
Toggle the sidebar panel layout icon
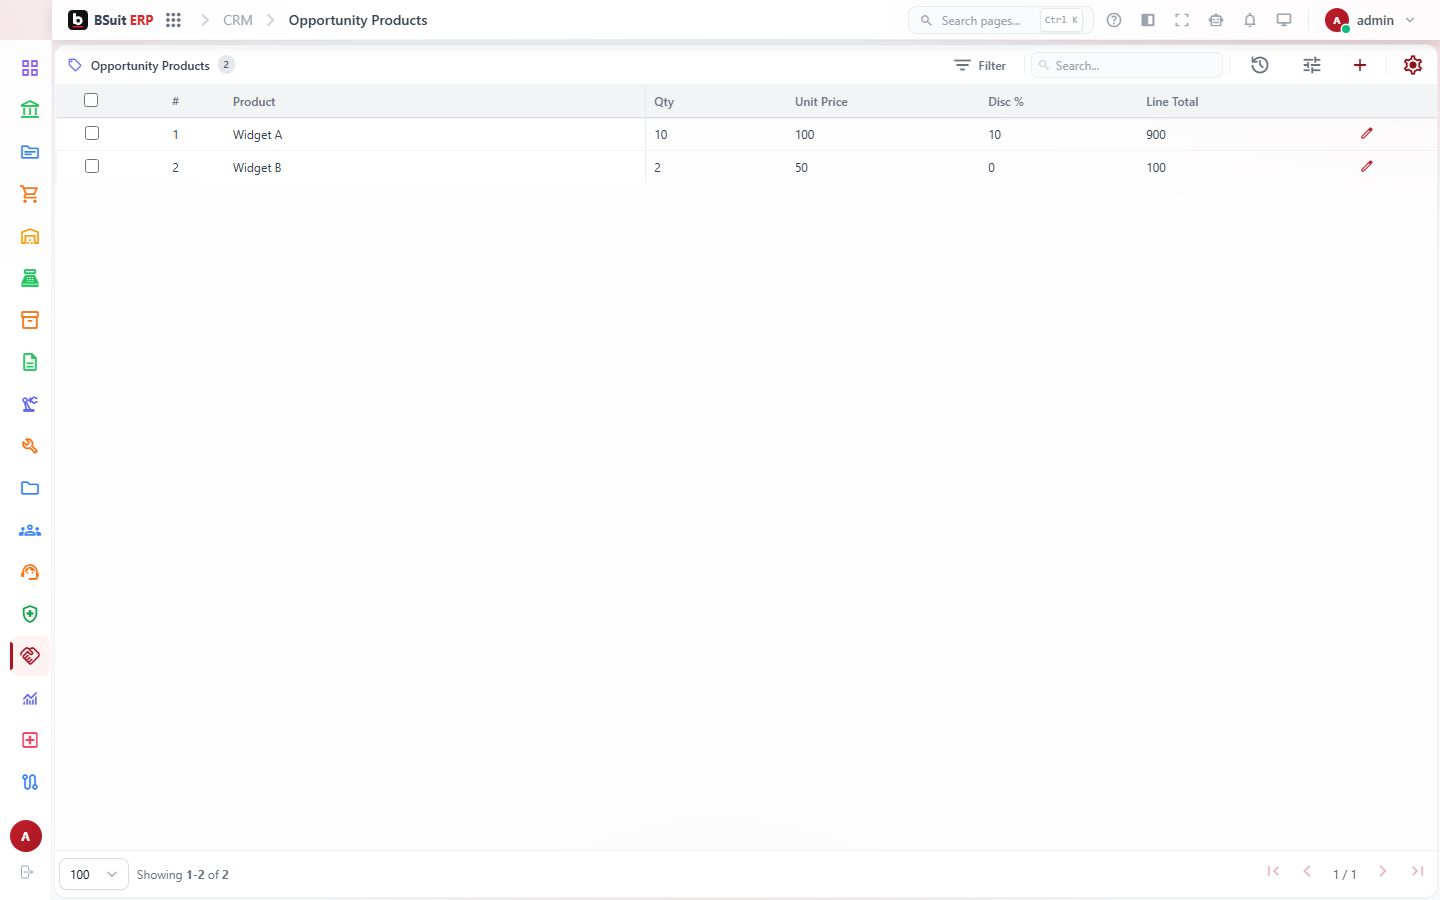click(1148, 20)
